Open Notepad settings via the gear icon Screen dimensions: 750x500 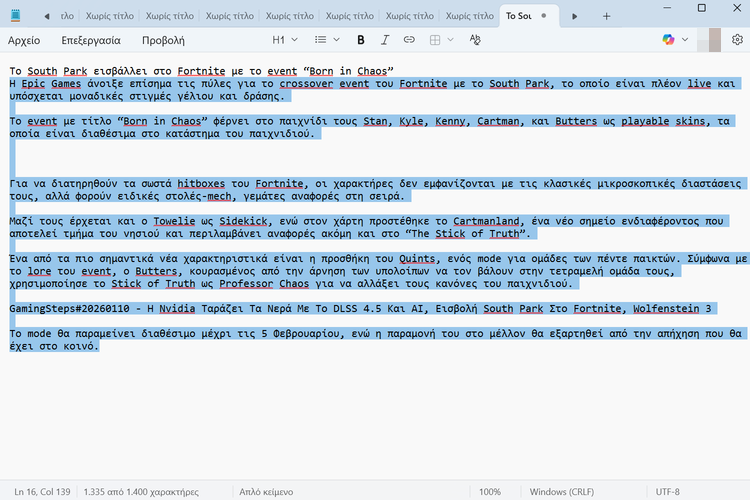(x=738, y=40)
